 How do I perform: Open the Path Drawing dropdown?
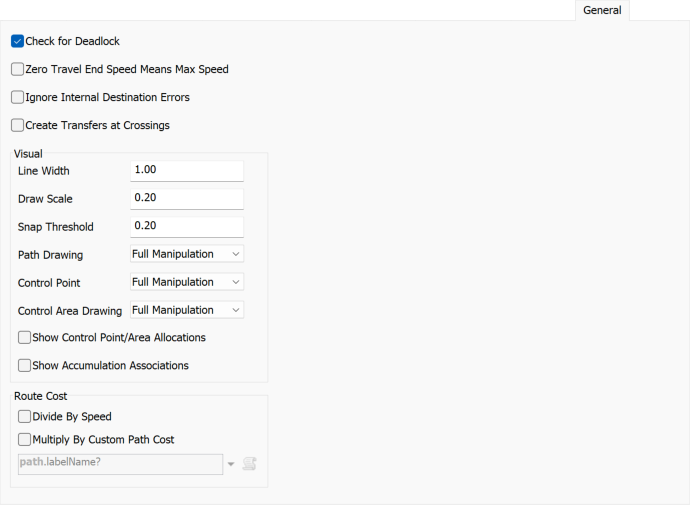(x=187, y=254)
